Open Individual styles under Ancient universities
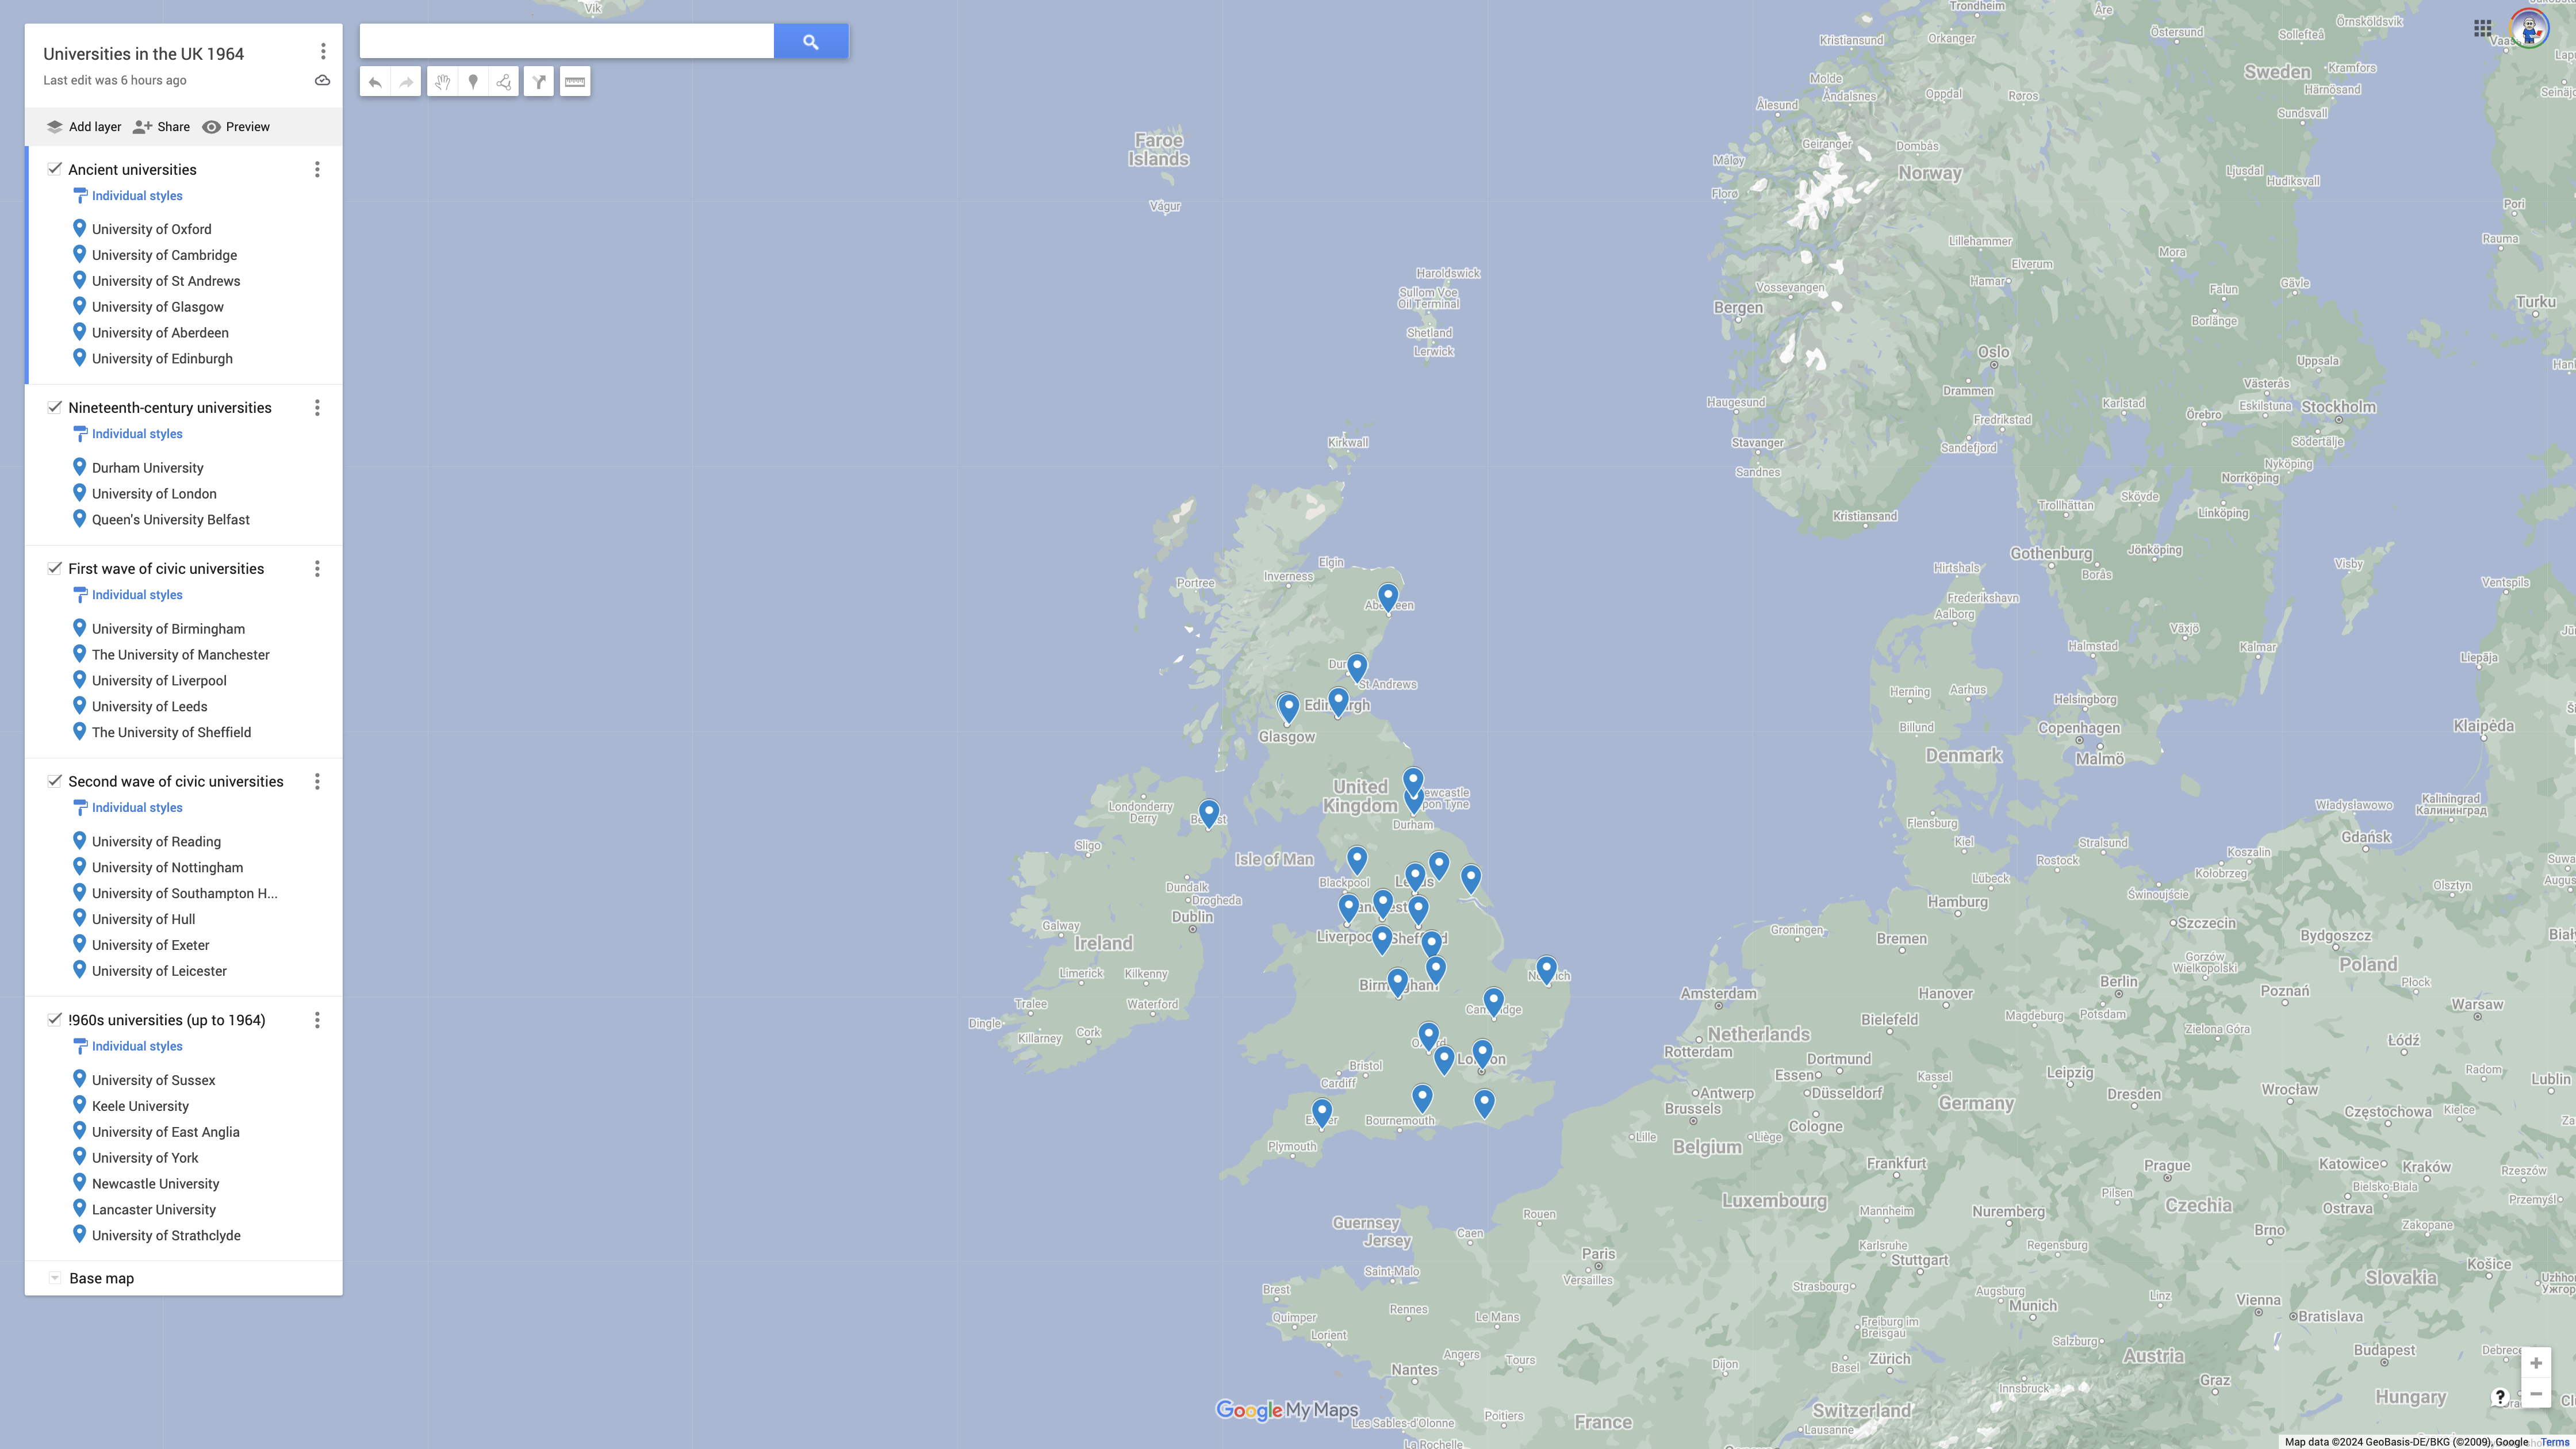This screenshot has width=2576, height=1449. point(136,196)
